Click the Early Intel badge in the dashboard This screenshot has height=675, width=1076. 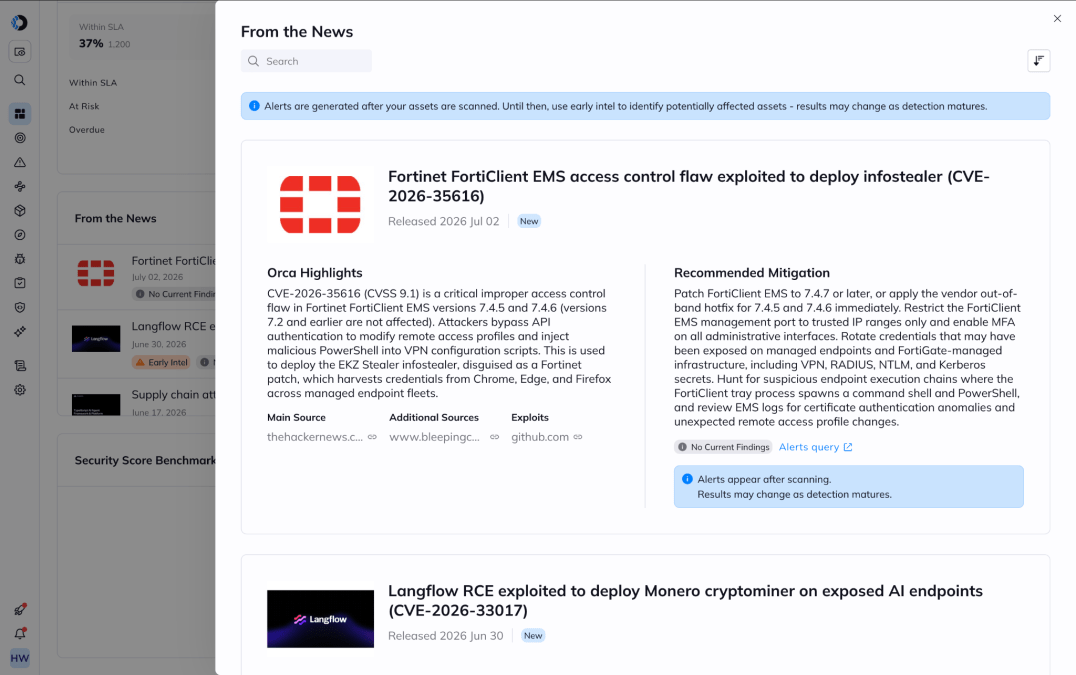coord(161,362)
